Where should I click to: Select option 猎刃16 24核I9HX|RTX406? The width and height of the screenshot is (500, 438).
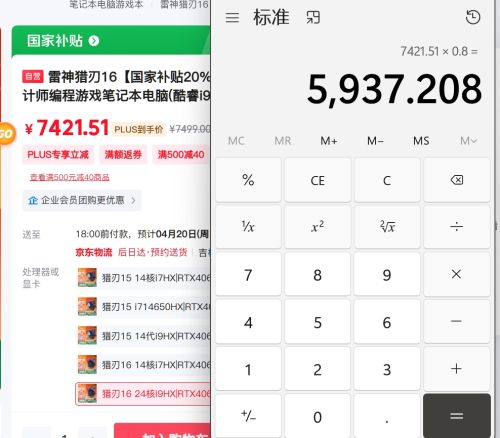tap(144, 394)
